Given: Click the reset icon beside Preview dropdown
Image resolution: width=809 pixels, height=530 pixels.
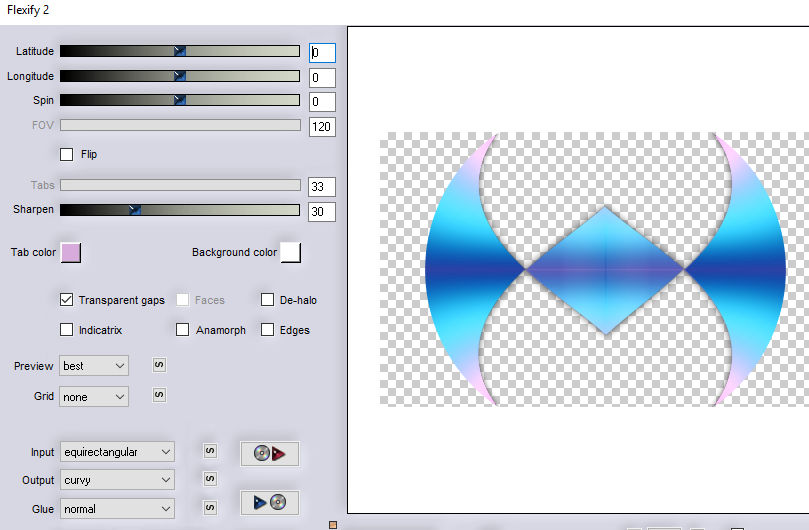Looking at the screenshot, I should 159,365.
